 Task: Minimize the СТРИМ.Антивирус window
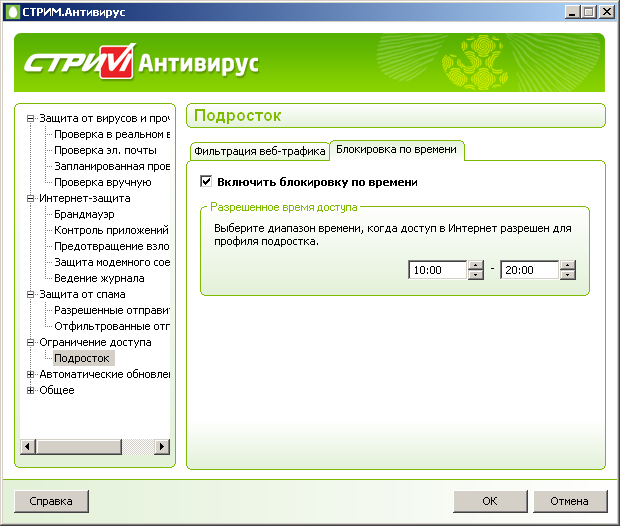572,12
